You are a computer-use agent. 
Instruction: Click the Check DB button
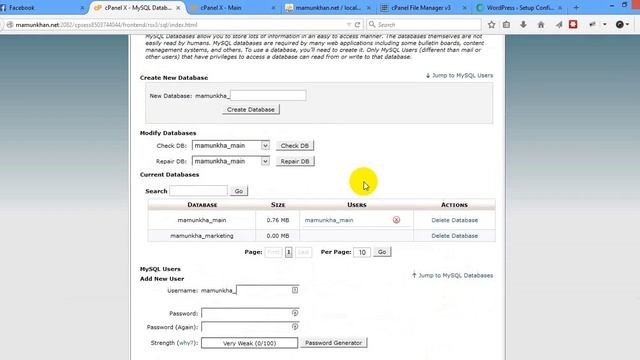tap(295, 146)
